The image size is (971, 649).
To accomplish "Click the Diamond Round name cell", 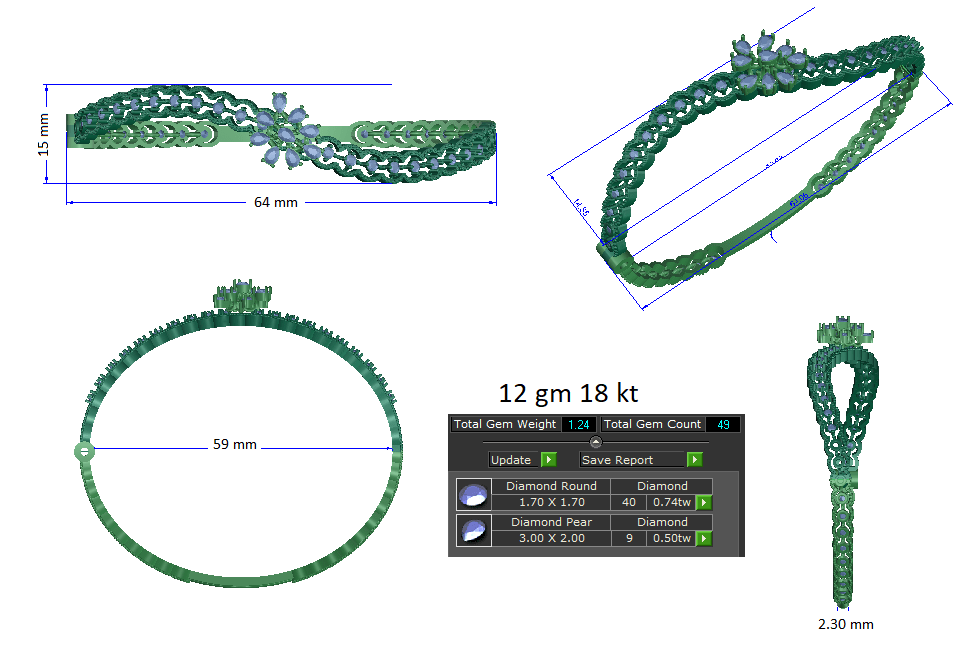I will coord(551,486).
